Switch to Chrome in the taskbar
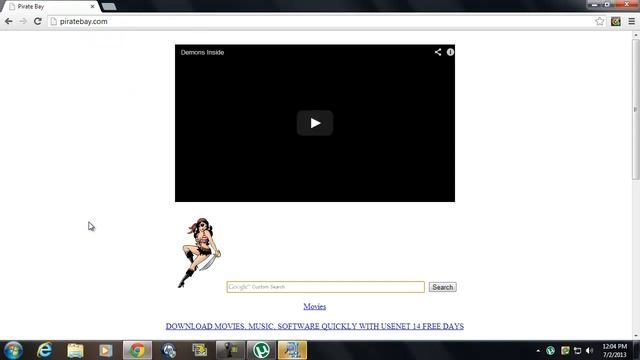The image size is (640, 360). pyautogui.click(x=138, y=350)
